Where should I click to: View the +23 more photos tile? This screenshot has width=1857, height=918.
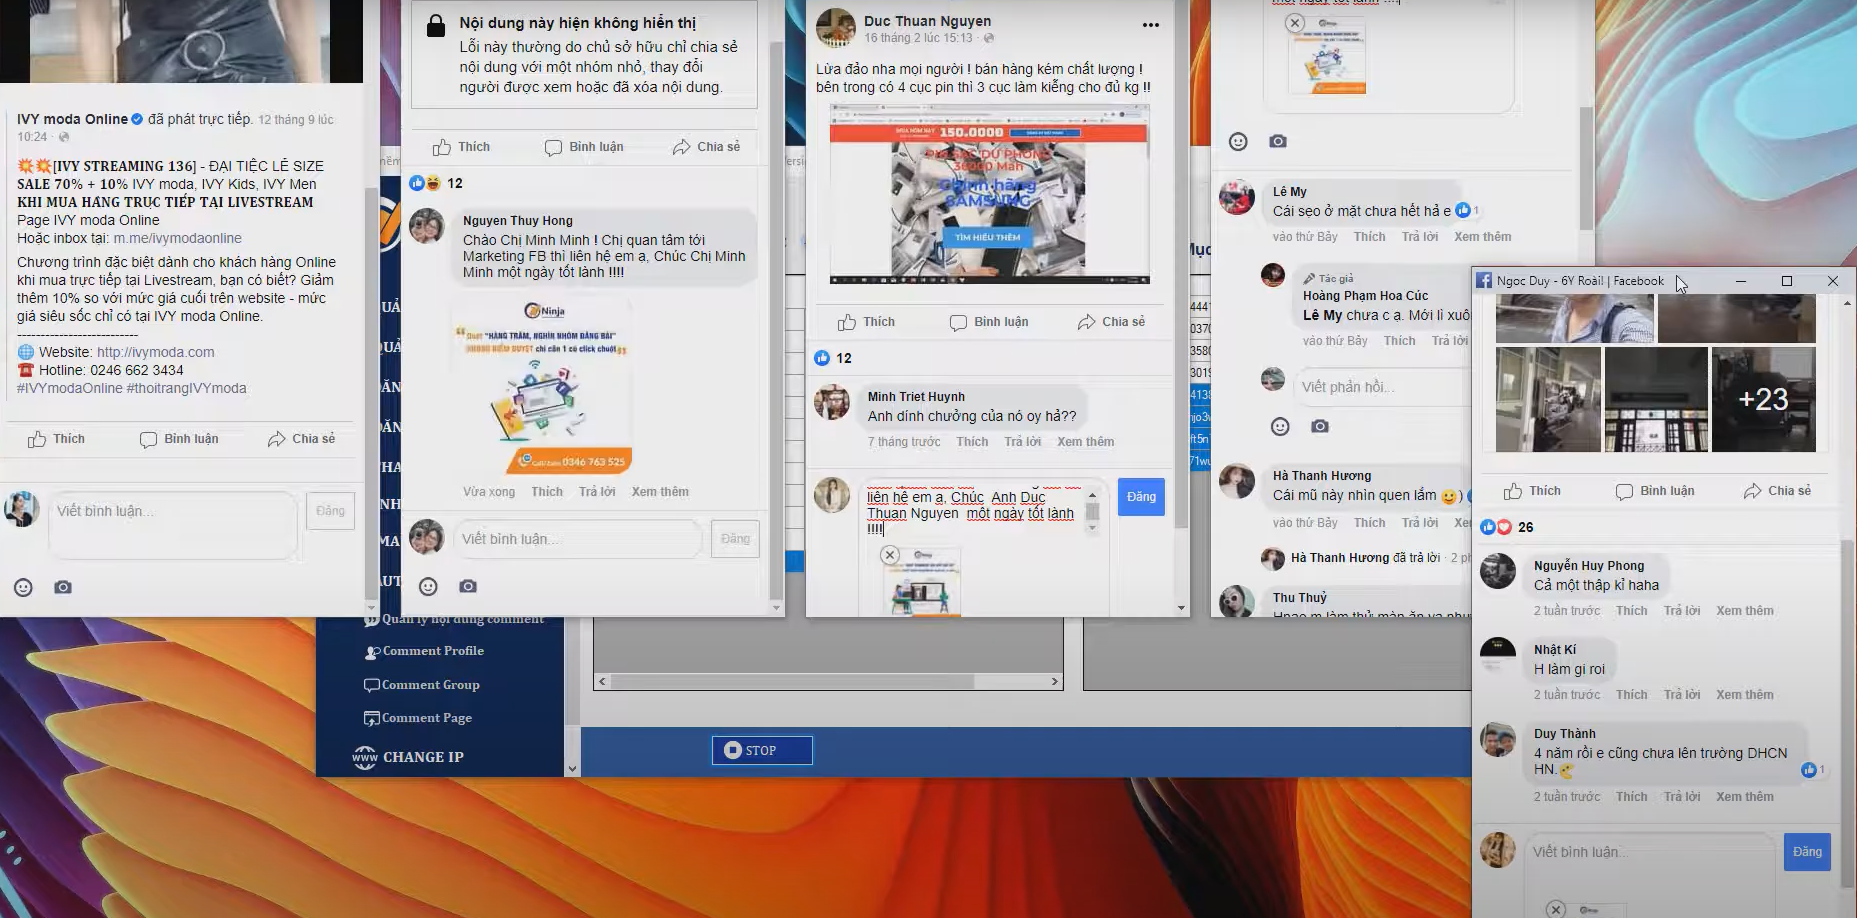pos(1763,400)
